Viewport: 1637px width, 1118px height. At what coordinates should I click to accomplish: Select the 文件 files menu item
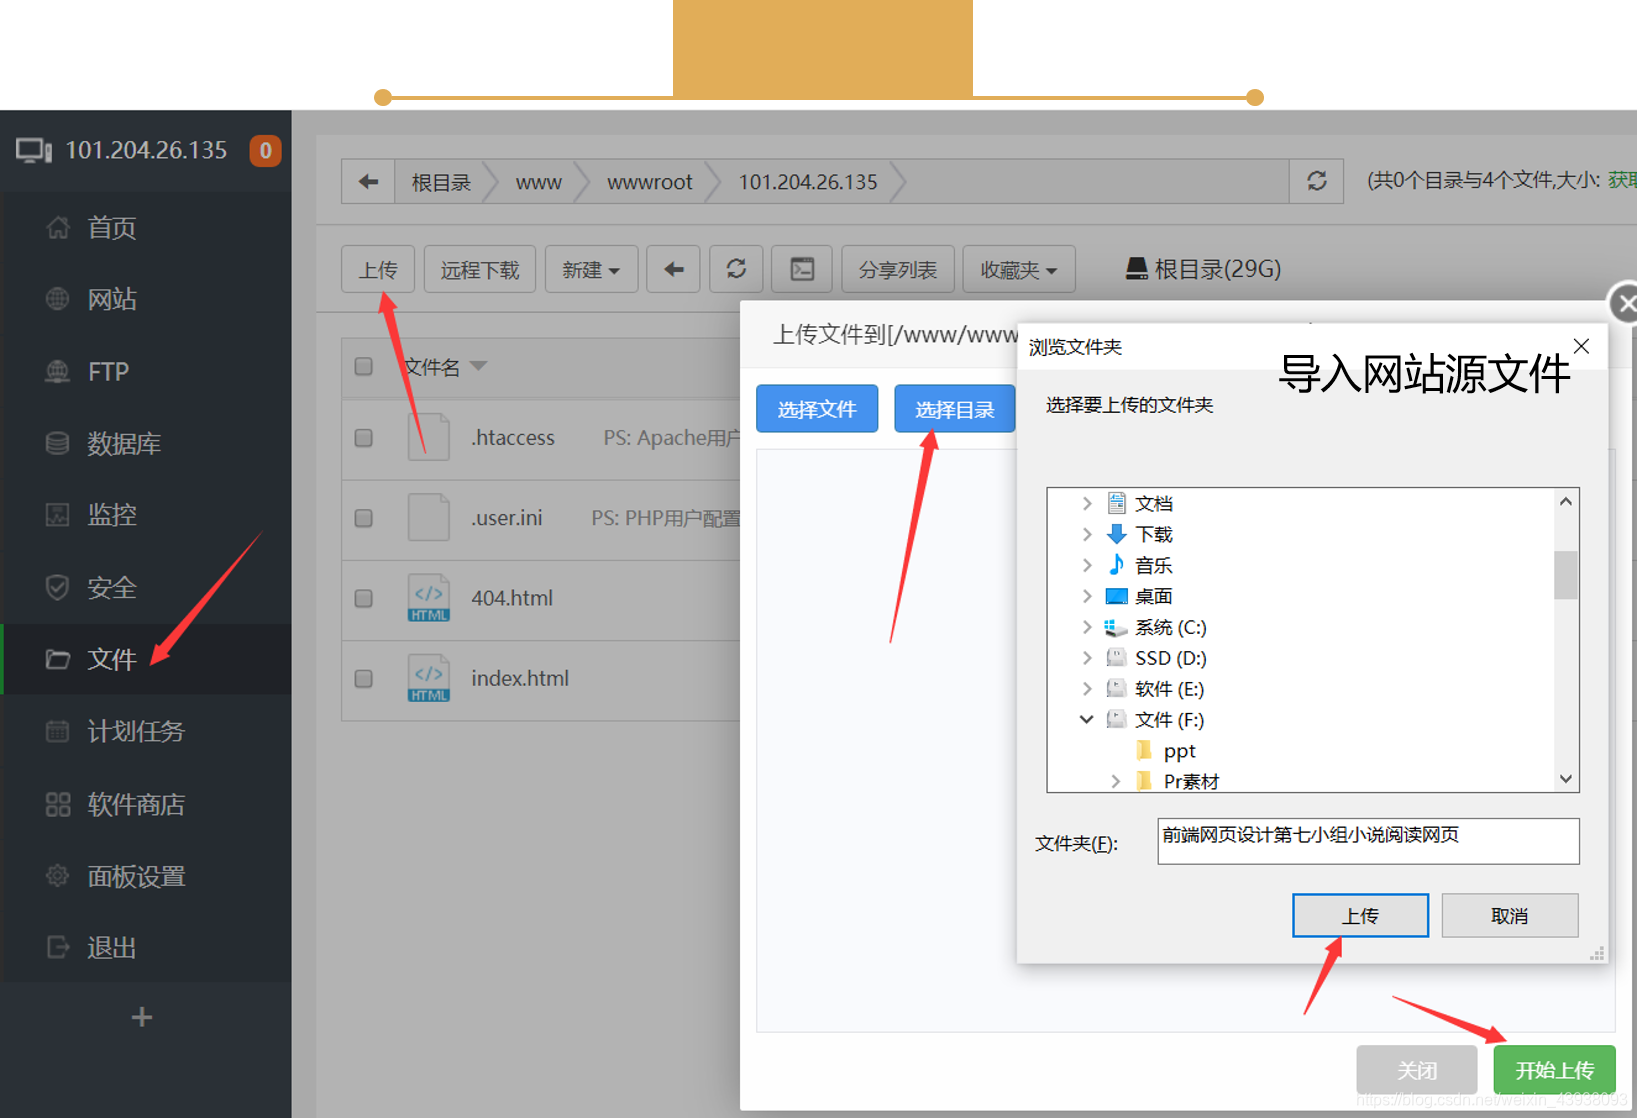146,659
